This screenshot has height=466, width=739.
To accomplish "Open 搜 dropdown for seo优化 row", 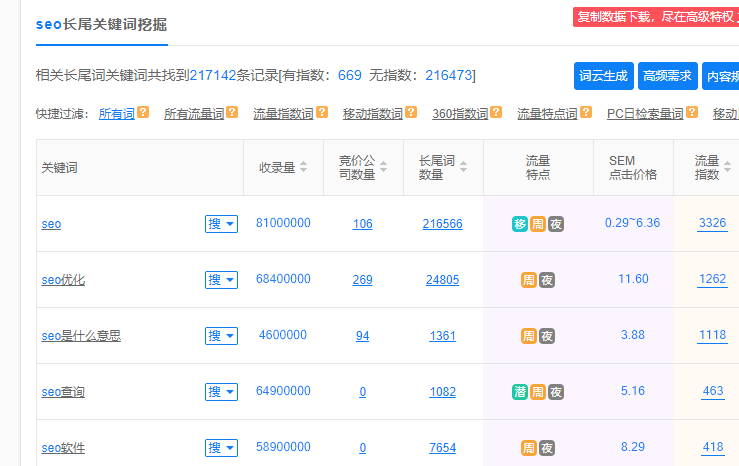I will coord(222,280).
